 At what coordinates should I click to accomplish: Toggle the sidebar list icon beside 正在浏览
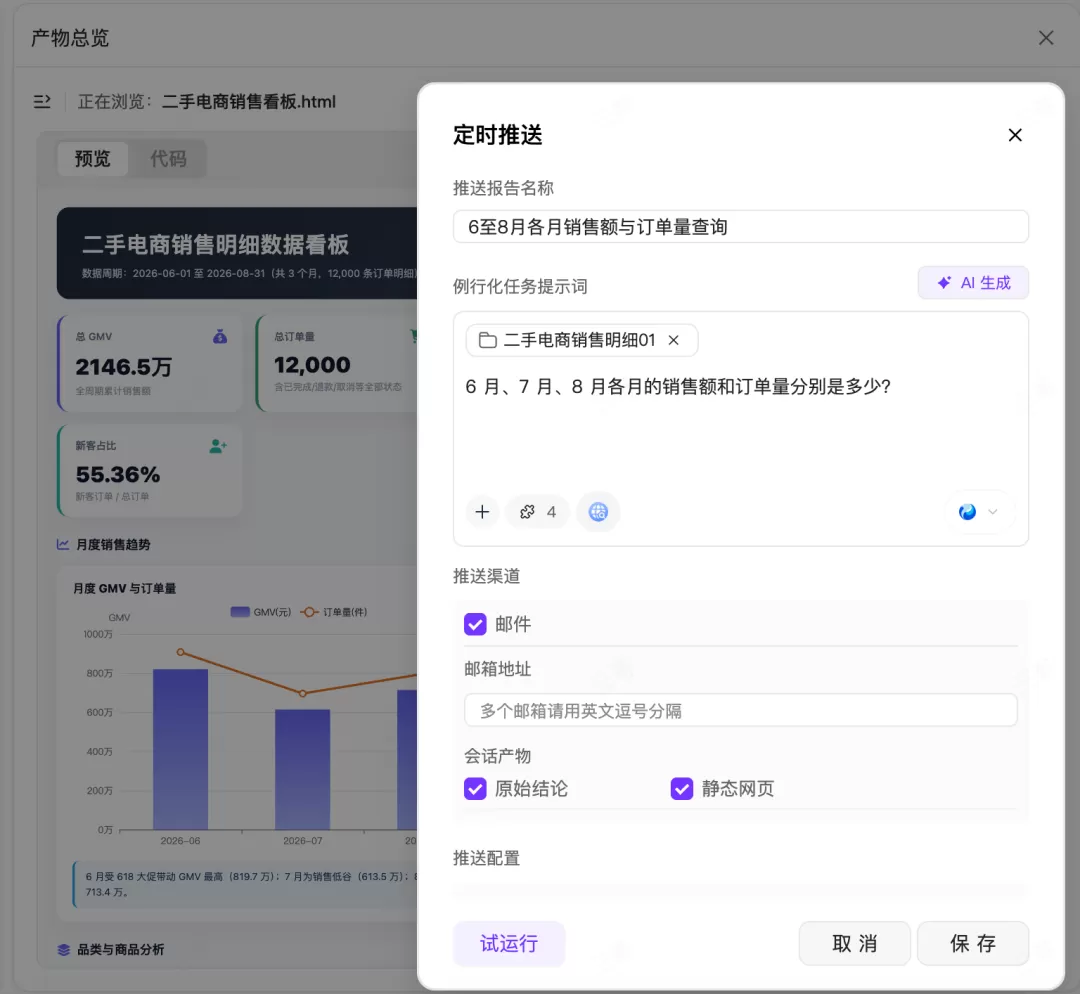pyautogui.click(x=42, y=102)
